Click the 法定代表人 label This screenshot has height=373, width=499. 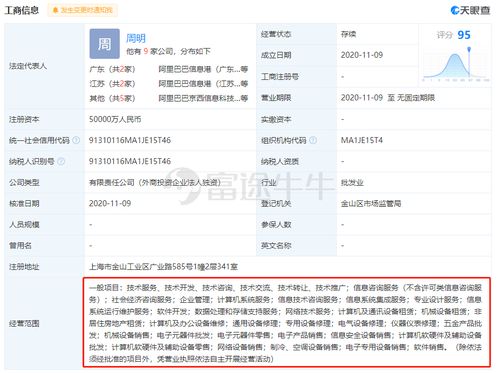point(28,66)
